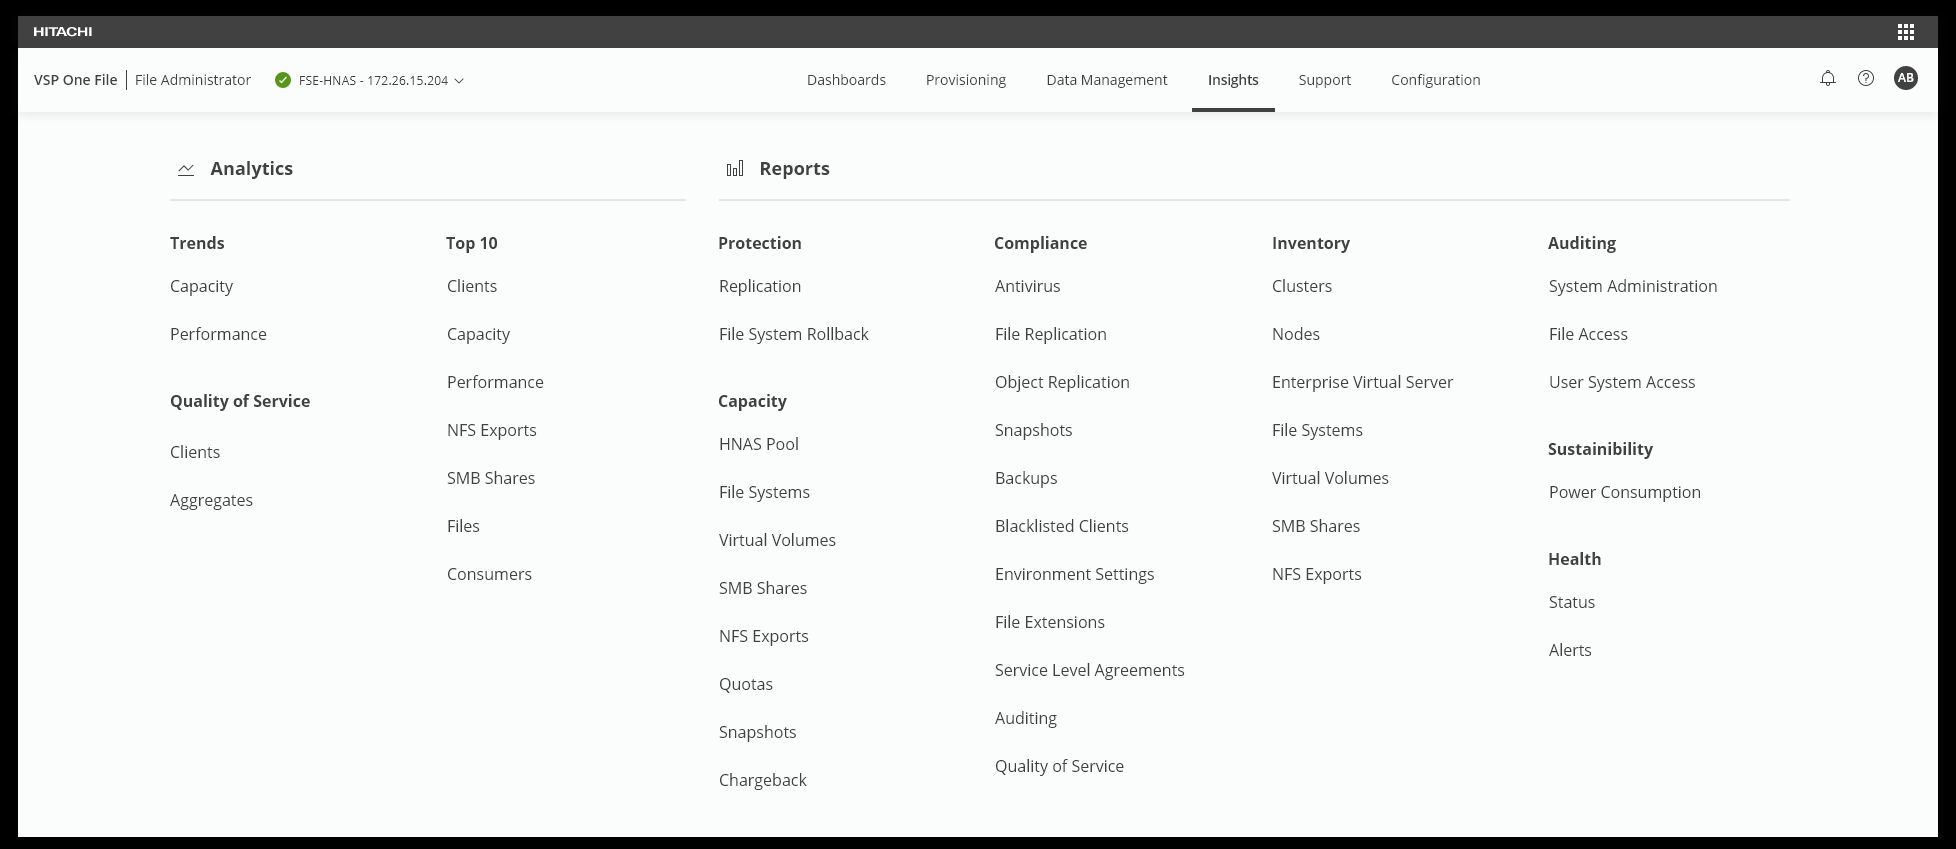Open Enterprise Virtual Server report
1956x849 pixels.
[x=1363, y=382]
